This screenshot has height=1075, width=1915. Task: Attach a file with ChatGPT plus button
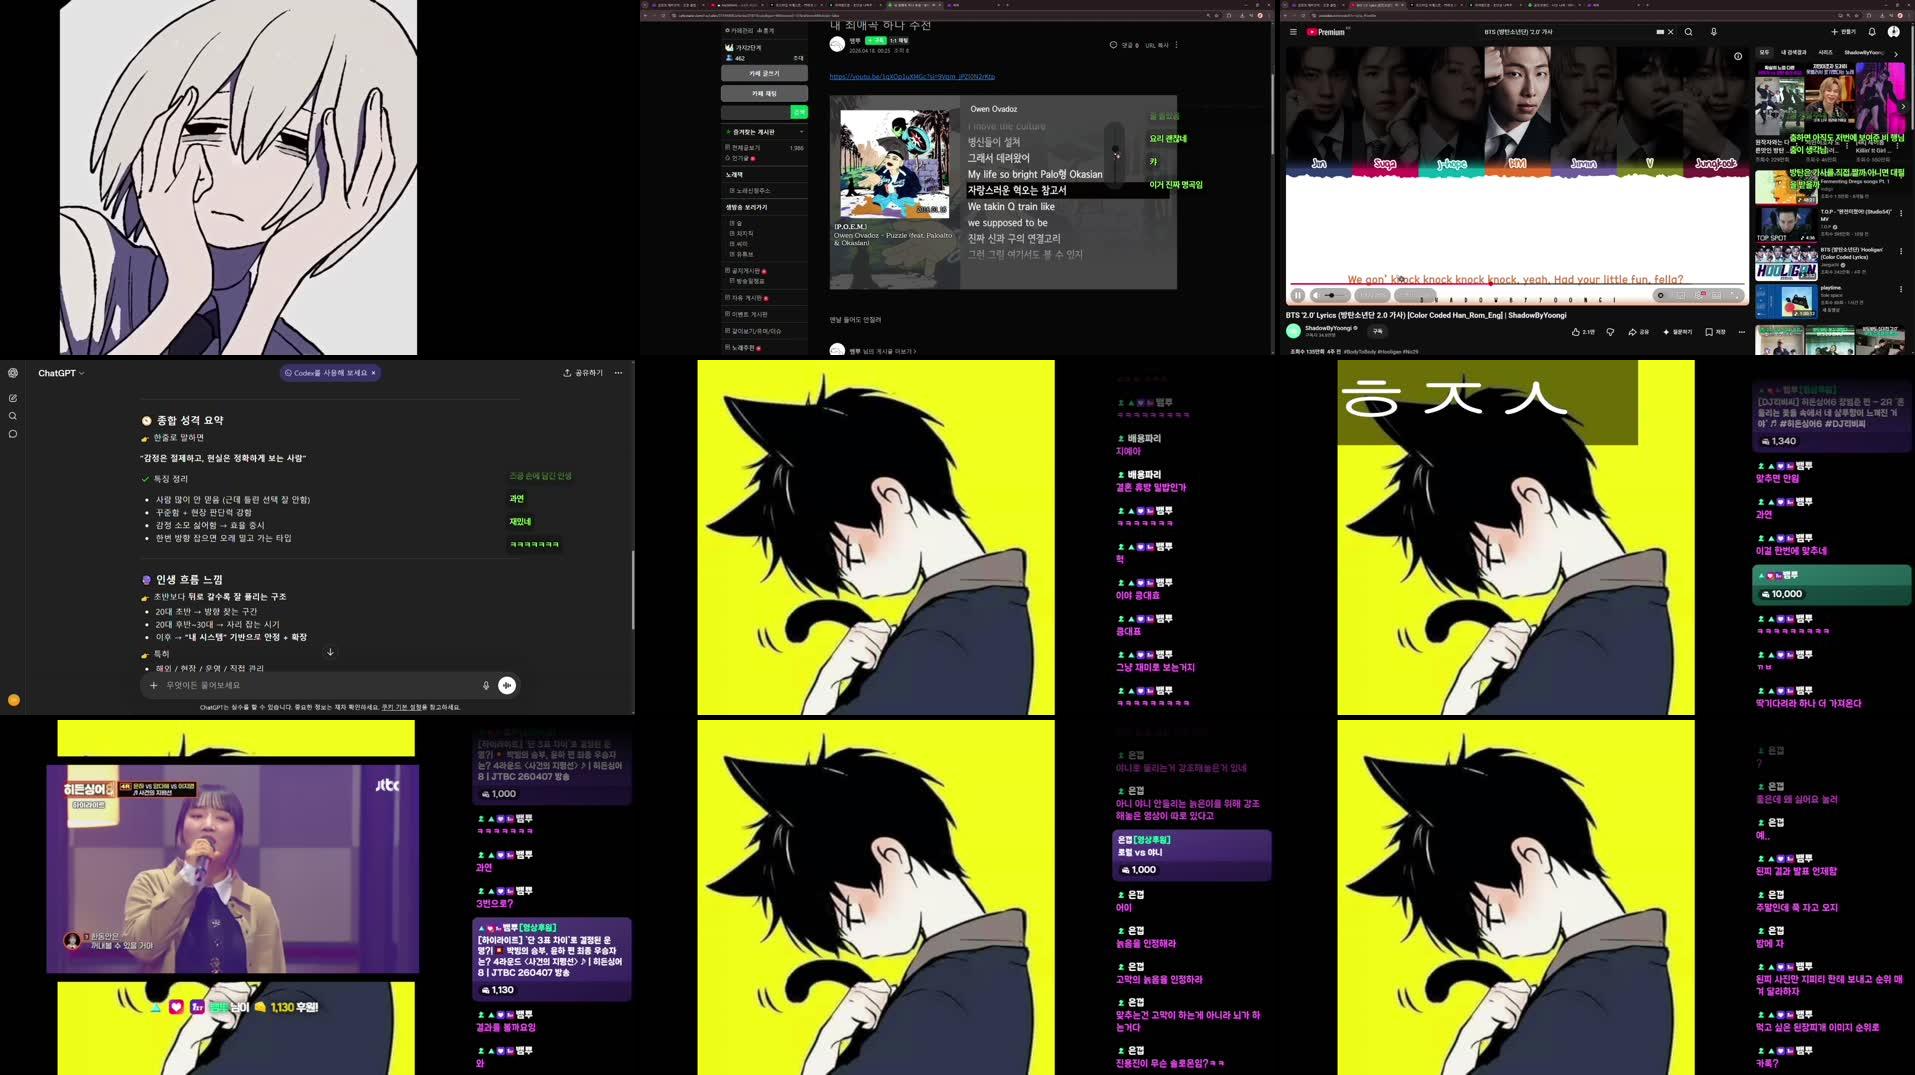[x=153, y=685]
